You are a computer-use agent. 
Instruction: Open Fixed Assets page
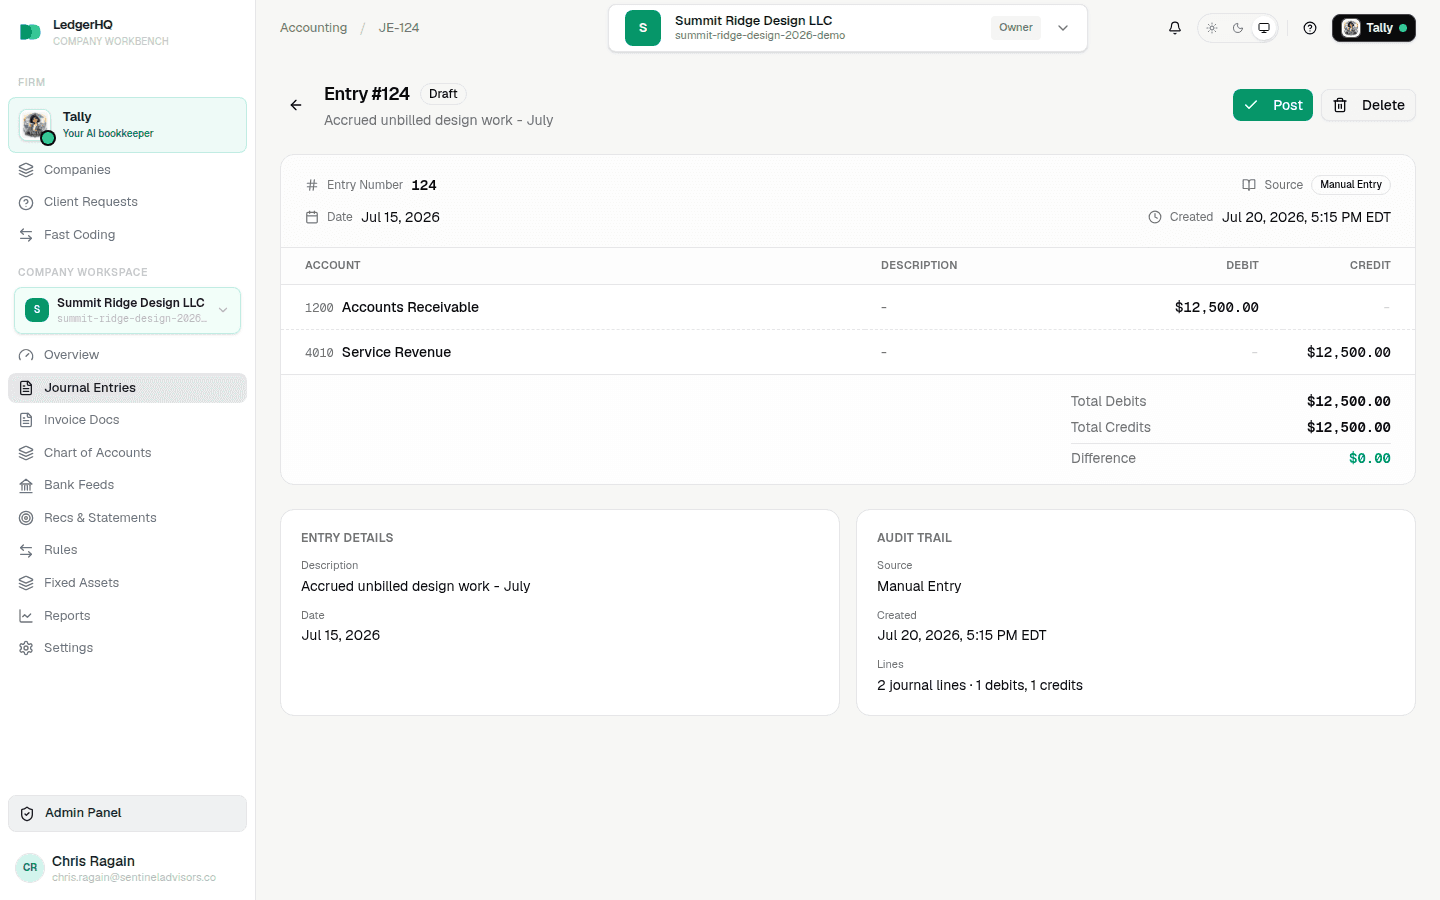click(x=127, y=583)
